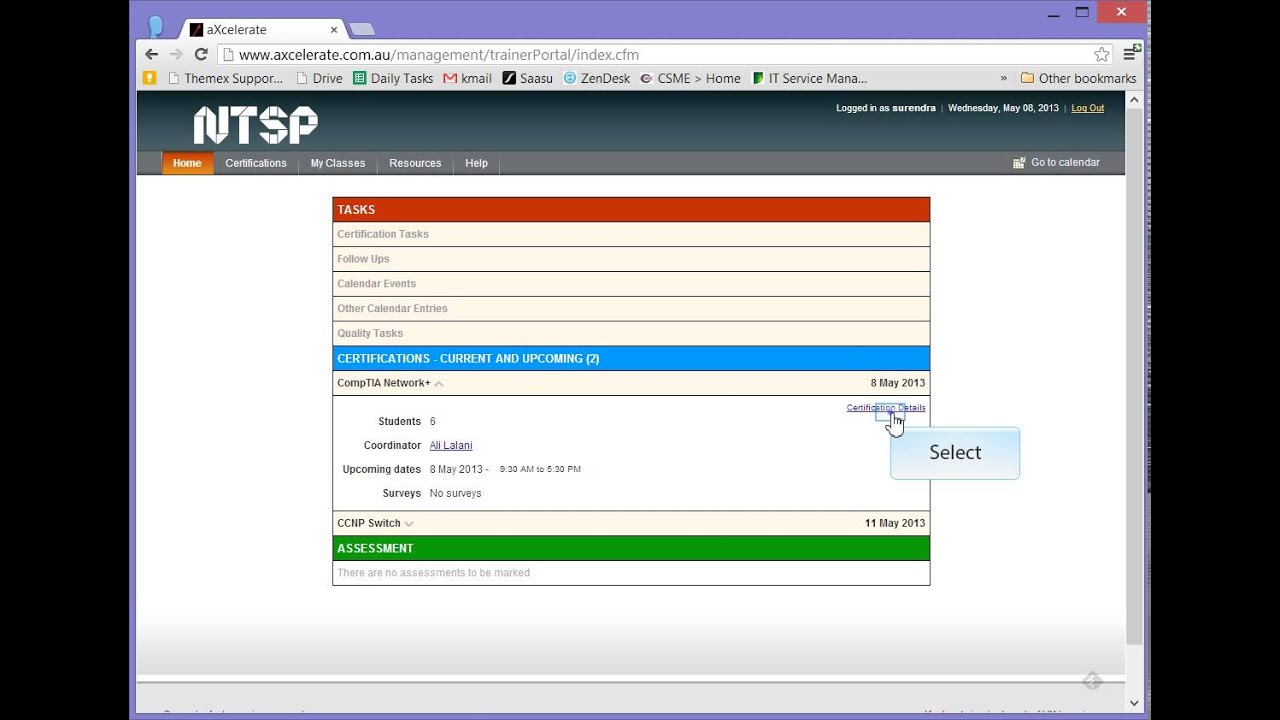Image resolution: width=1280 pixels, height=720 pixels.
Task: Click the Tasks section header
Action: coord(631,209)
